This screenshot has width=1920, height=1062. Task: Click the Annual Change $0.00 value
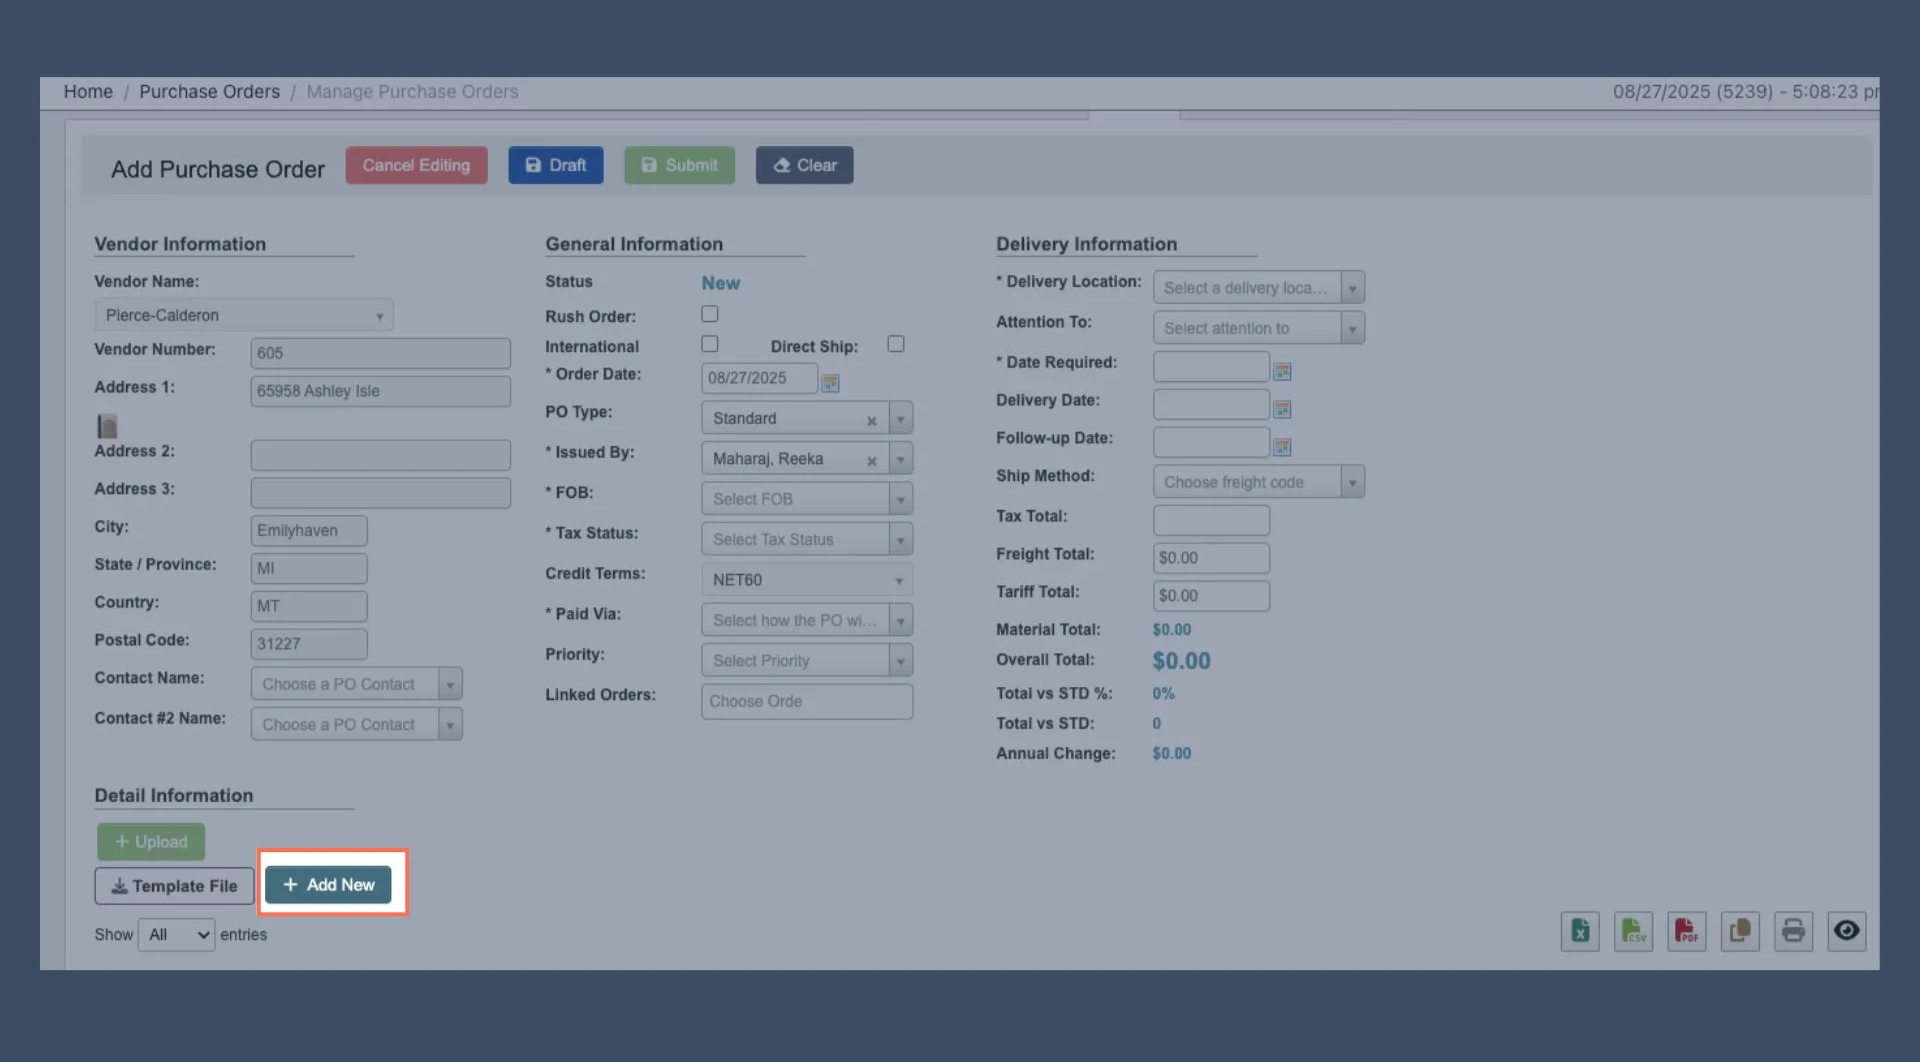[x=1171, y=754]
